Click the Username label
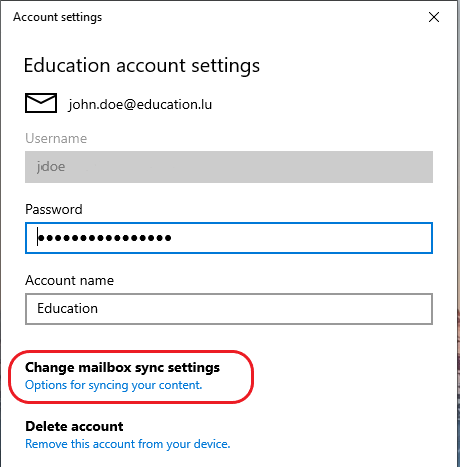Screen dimensions: 460x467 coord(56,138)
